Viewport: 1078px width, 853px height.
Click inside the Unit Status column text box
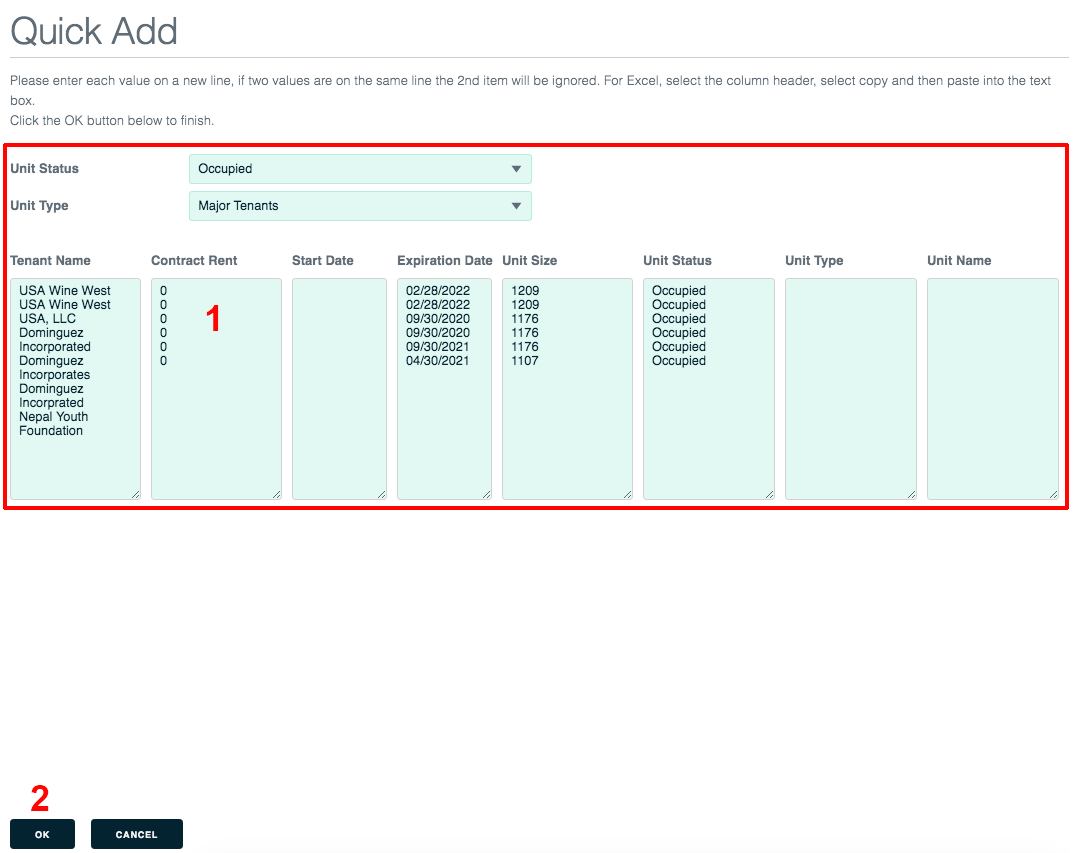pyautogui.click(x=709, y=388)
